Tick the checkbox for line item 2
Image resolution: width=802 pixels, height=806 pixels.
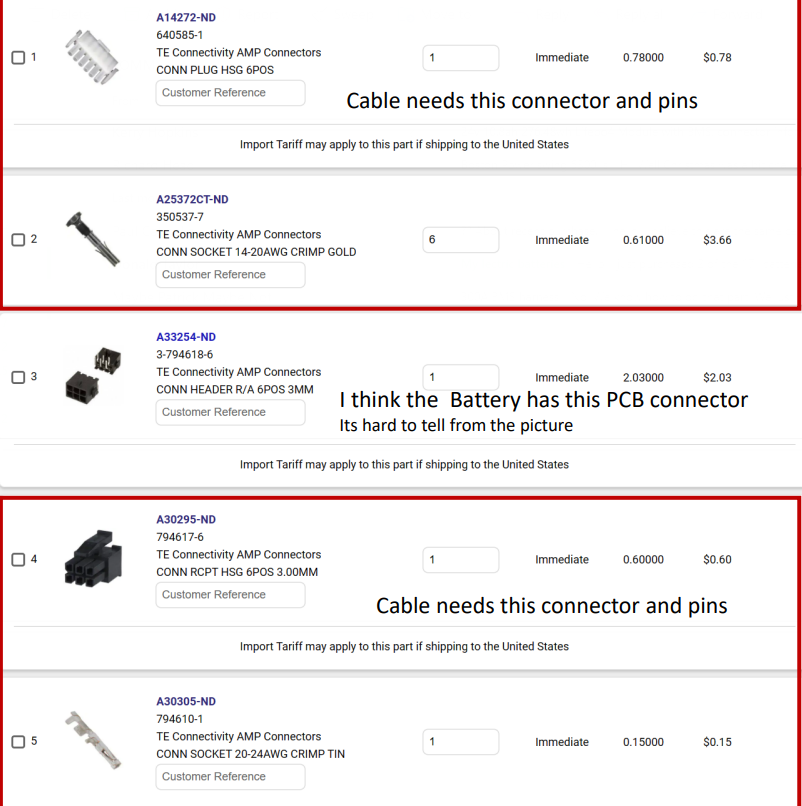[x=18, y=240]
